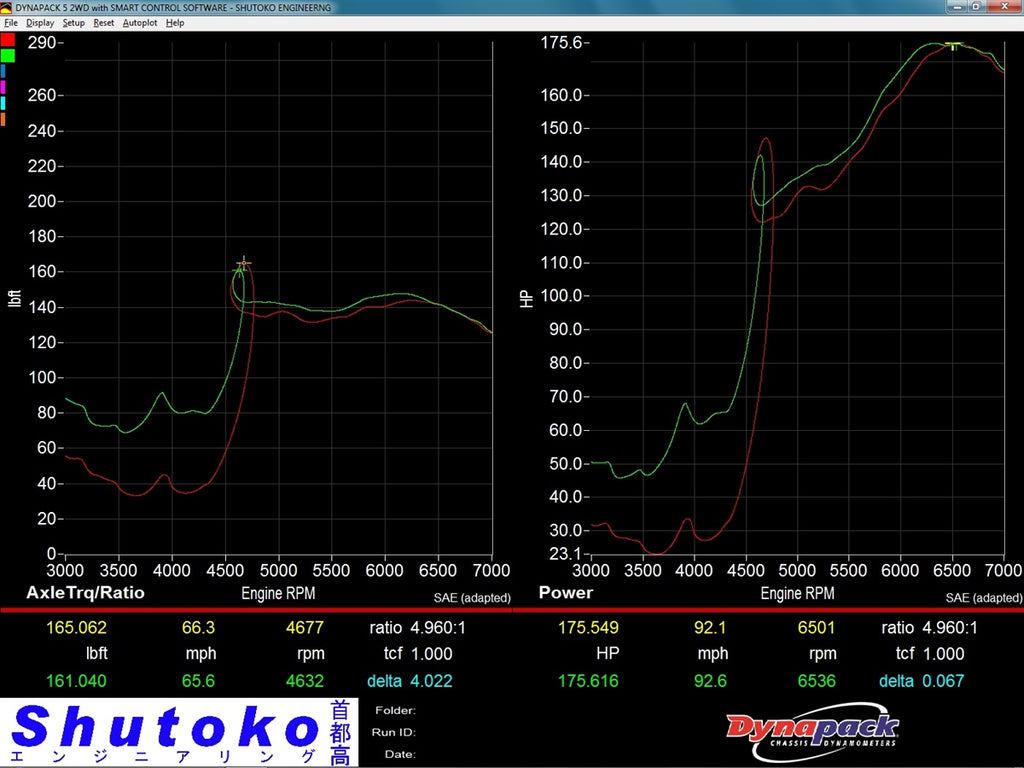Open the Reset menu
1024x768 pixels.
(103, 23)
